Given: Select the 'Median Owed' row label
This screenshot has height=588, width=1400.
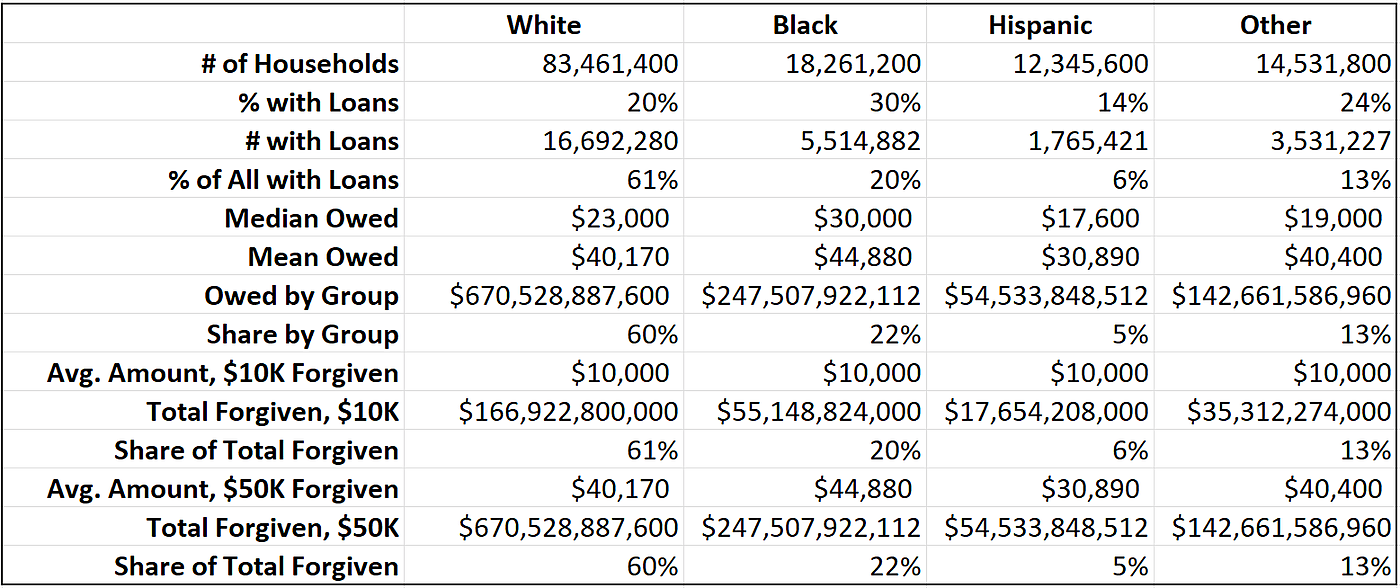Looking at the screenshot, I should tap(311, 218).
